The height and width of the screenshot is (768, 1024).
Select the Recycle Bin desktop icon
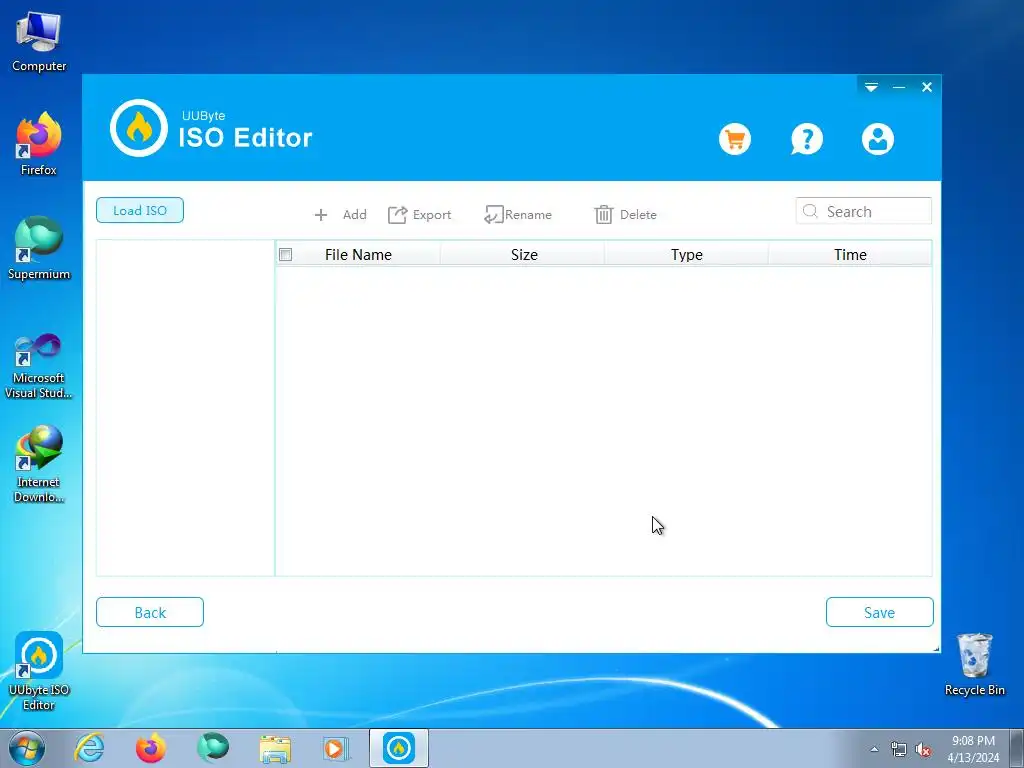click(974, 664)
